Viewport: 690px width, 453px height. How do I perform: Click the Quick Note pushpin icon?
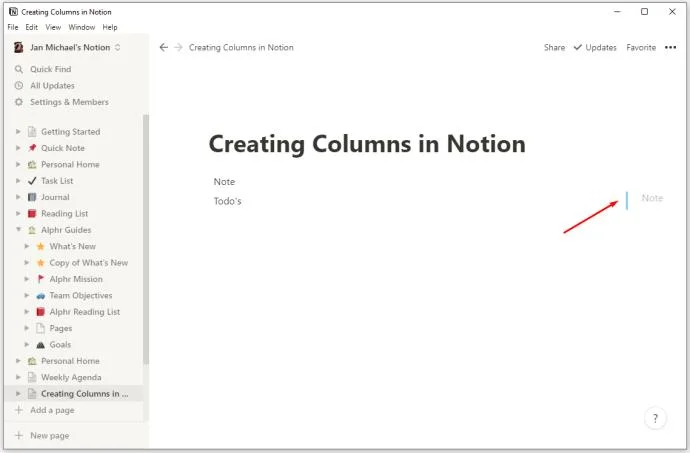[x=32, y=148]
